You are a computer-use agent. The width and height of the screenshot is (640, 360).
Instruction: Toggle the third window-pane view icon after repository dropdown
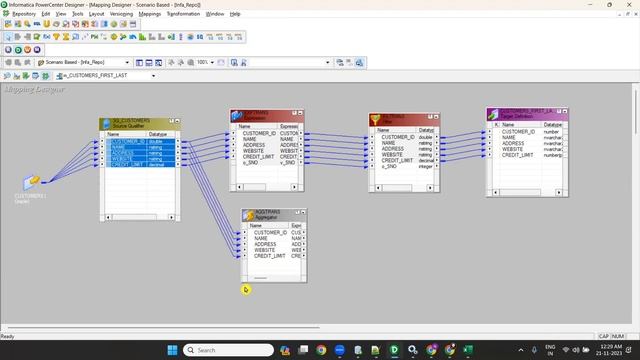158,62
